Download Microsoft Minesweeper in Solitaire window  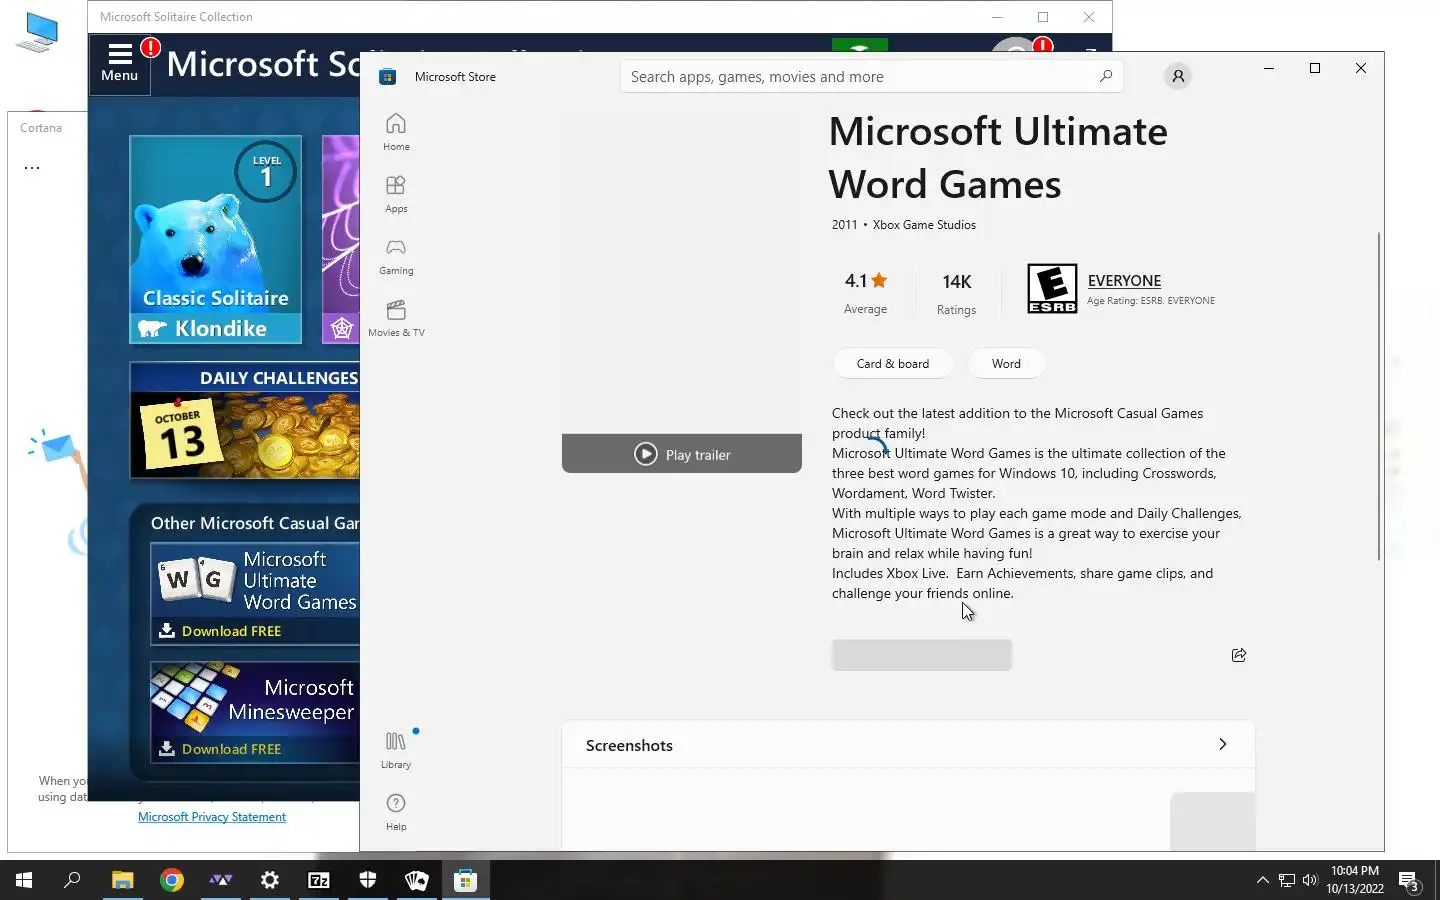[x=255, y=712]
